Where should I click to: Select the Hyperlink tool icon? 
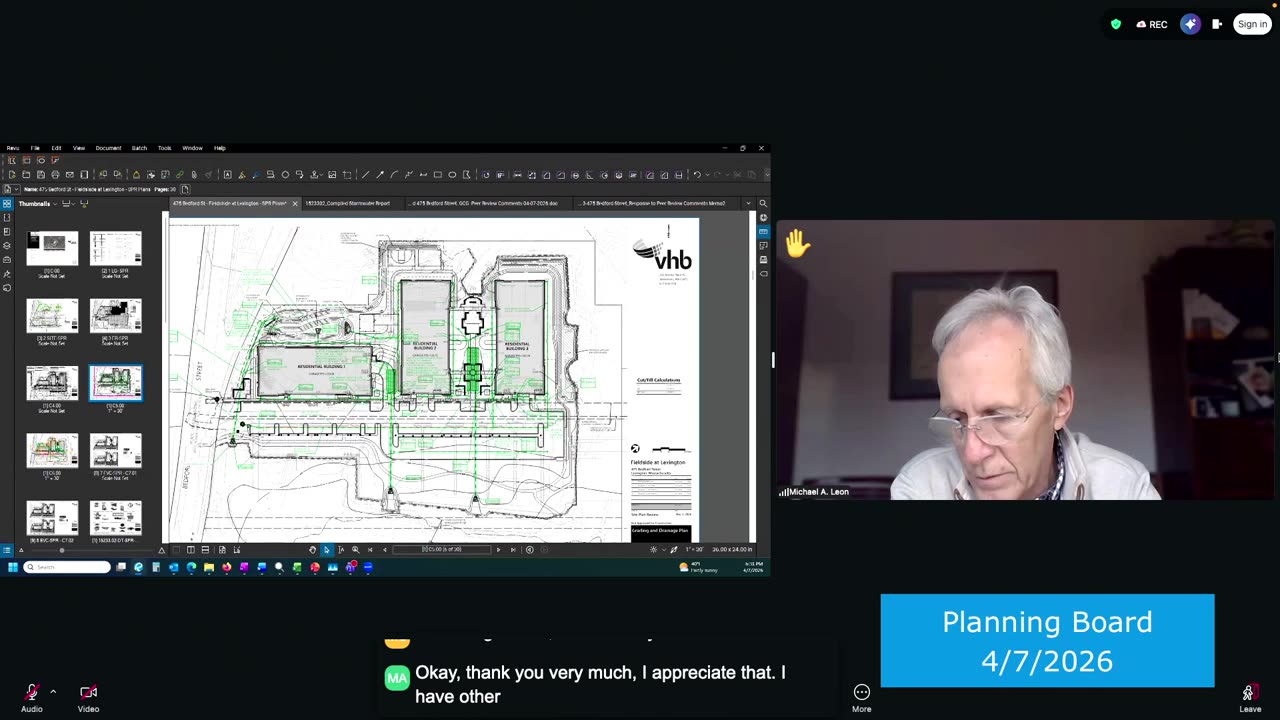coord(180,175)
